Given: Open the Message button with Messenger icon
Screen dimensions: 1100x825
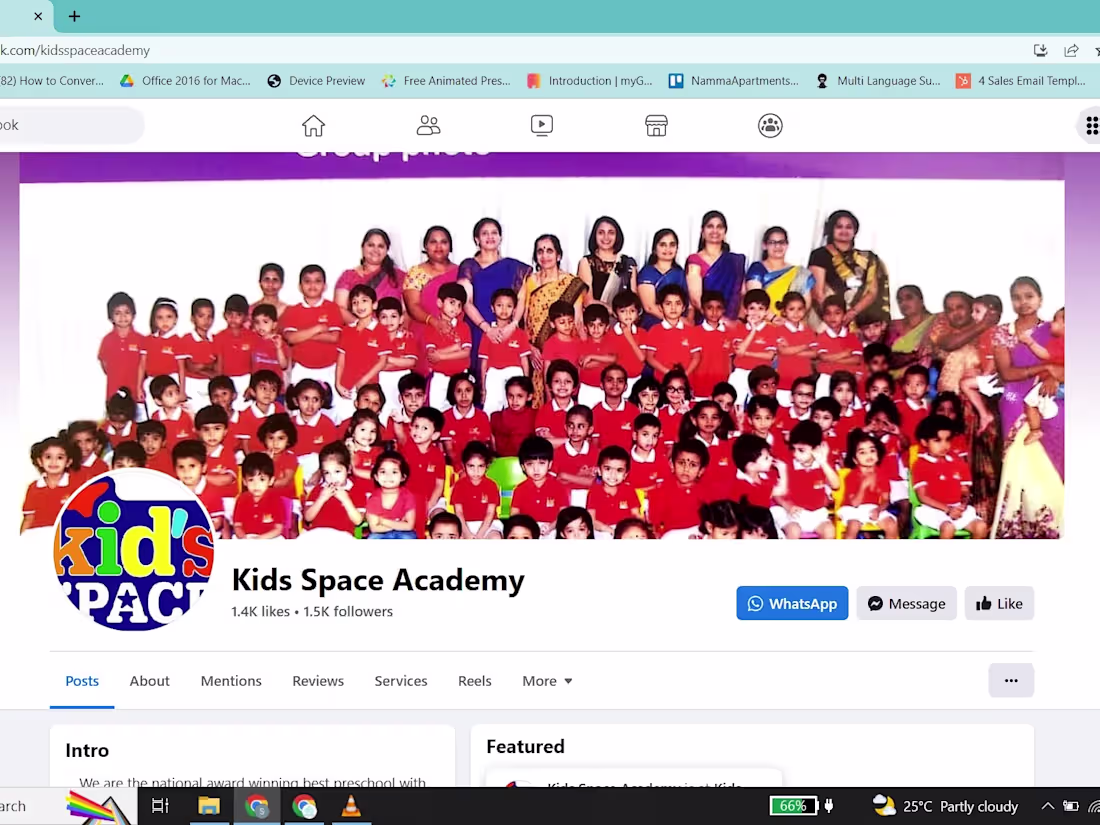Looking at the screenshot, I should coord(906,603).
